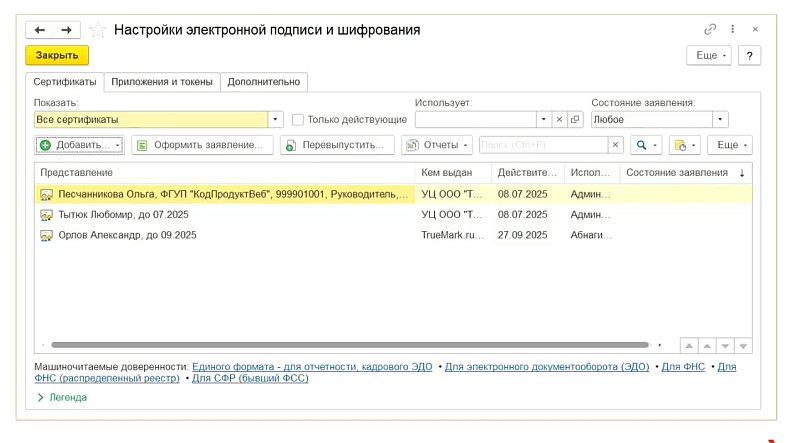The width and height of the screenshot is (799, 443).
Task: Sort by the Кем выдан column header
Action: click(453, 173)
